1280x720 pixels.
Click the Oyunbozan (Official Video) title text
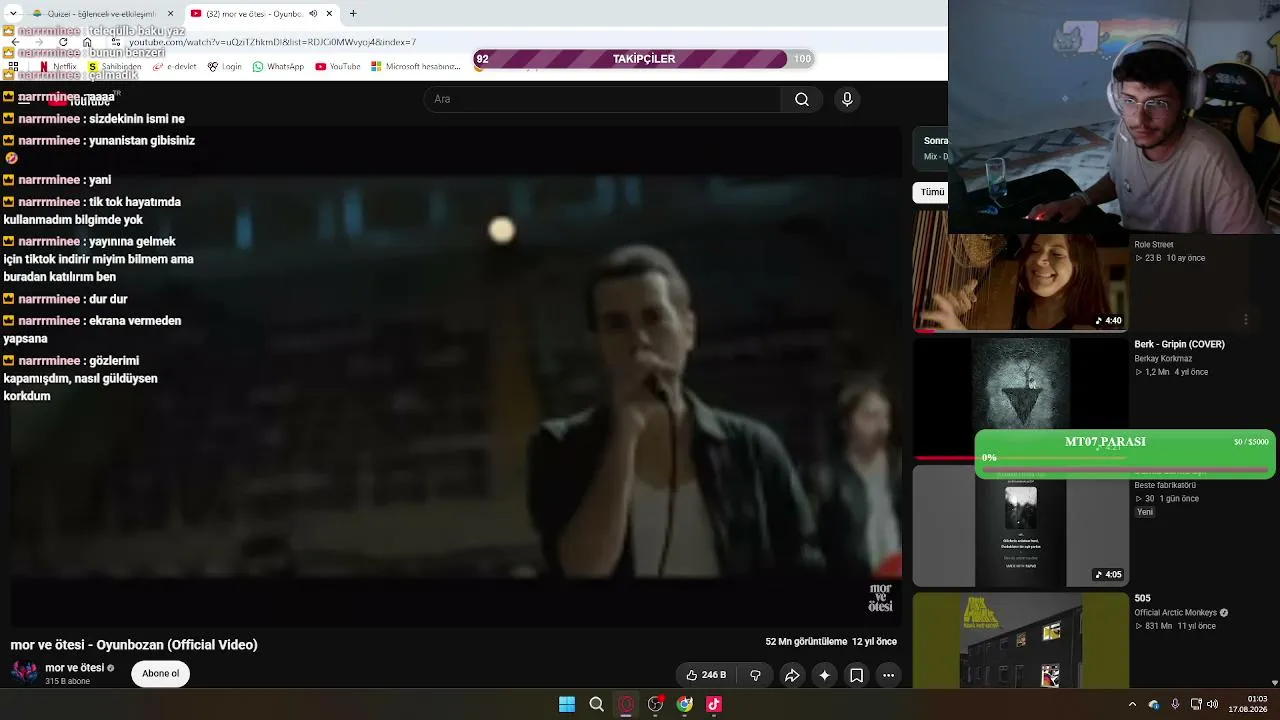click(x=134, y=645)
